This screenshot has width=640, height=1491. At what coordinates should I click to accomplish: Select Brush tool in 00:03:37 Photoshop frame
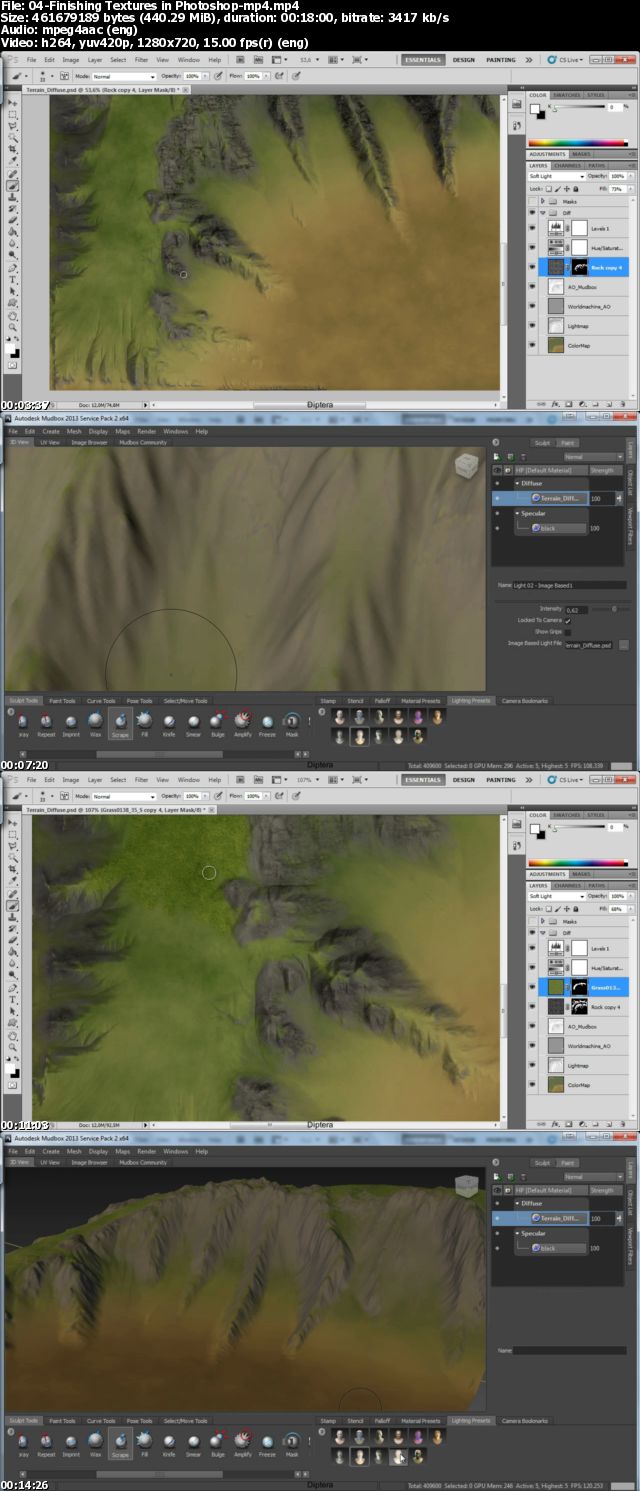pyautogui.click(x=13, y=186)
